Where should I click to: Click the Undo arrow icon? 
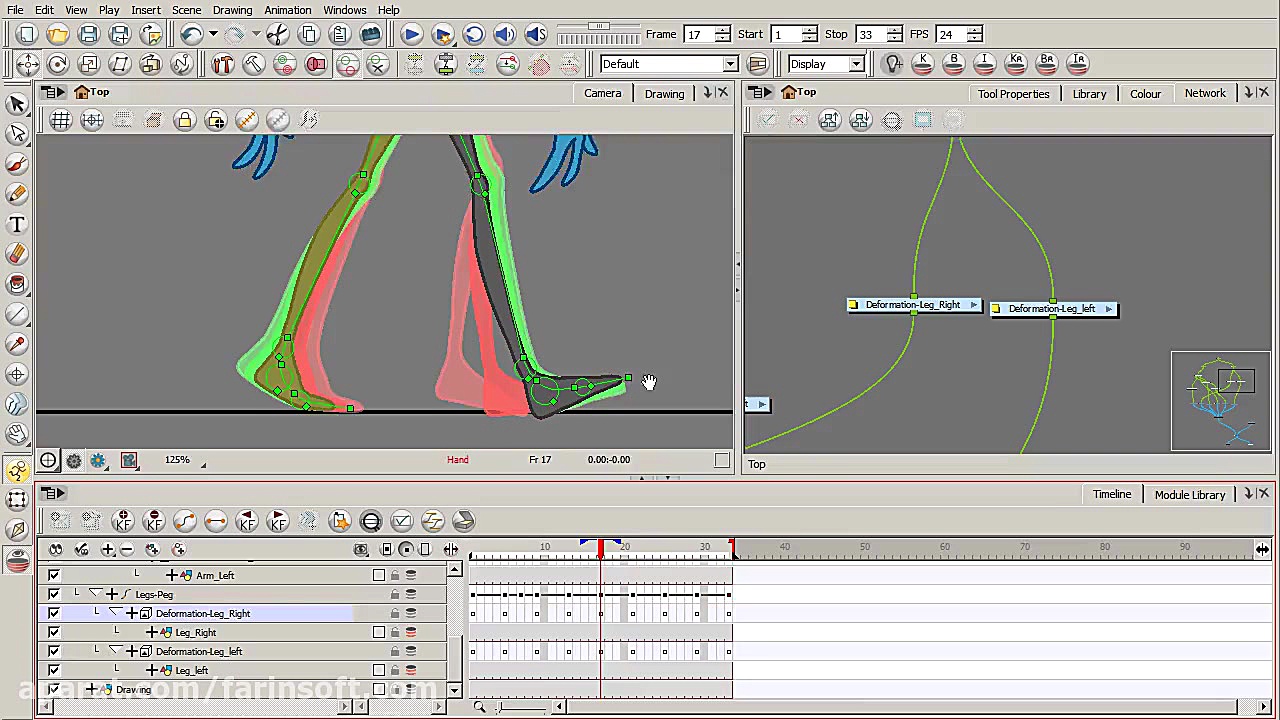tap(191, 35)
